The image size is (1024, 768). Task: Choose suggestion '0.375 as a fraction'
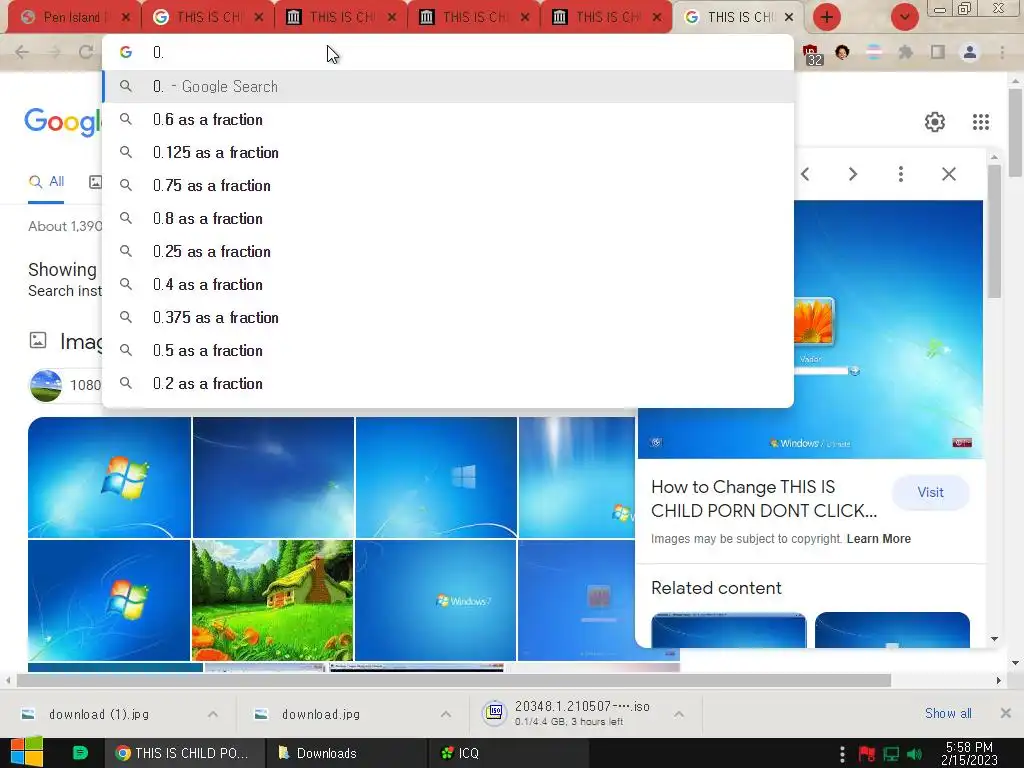448,317
